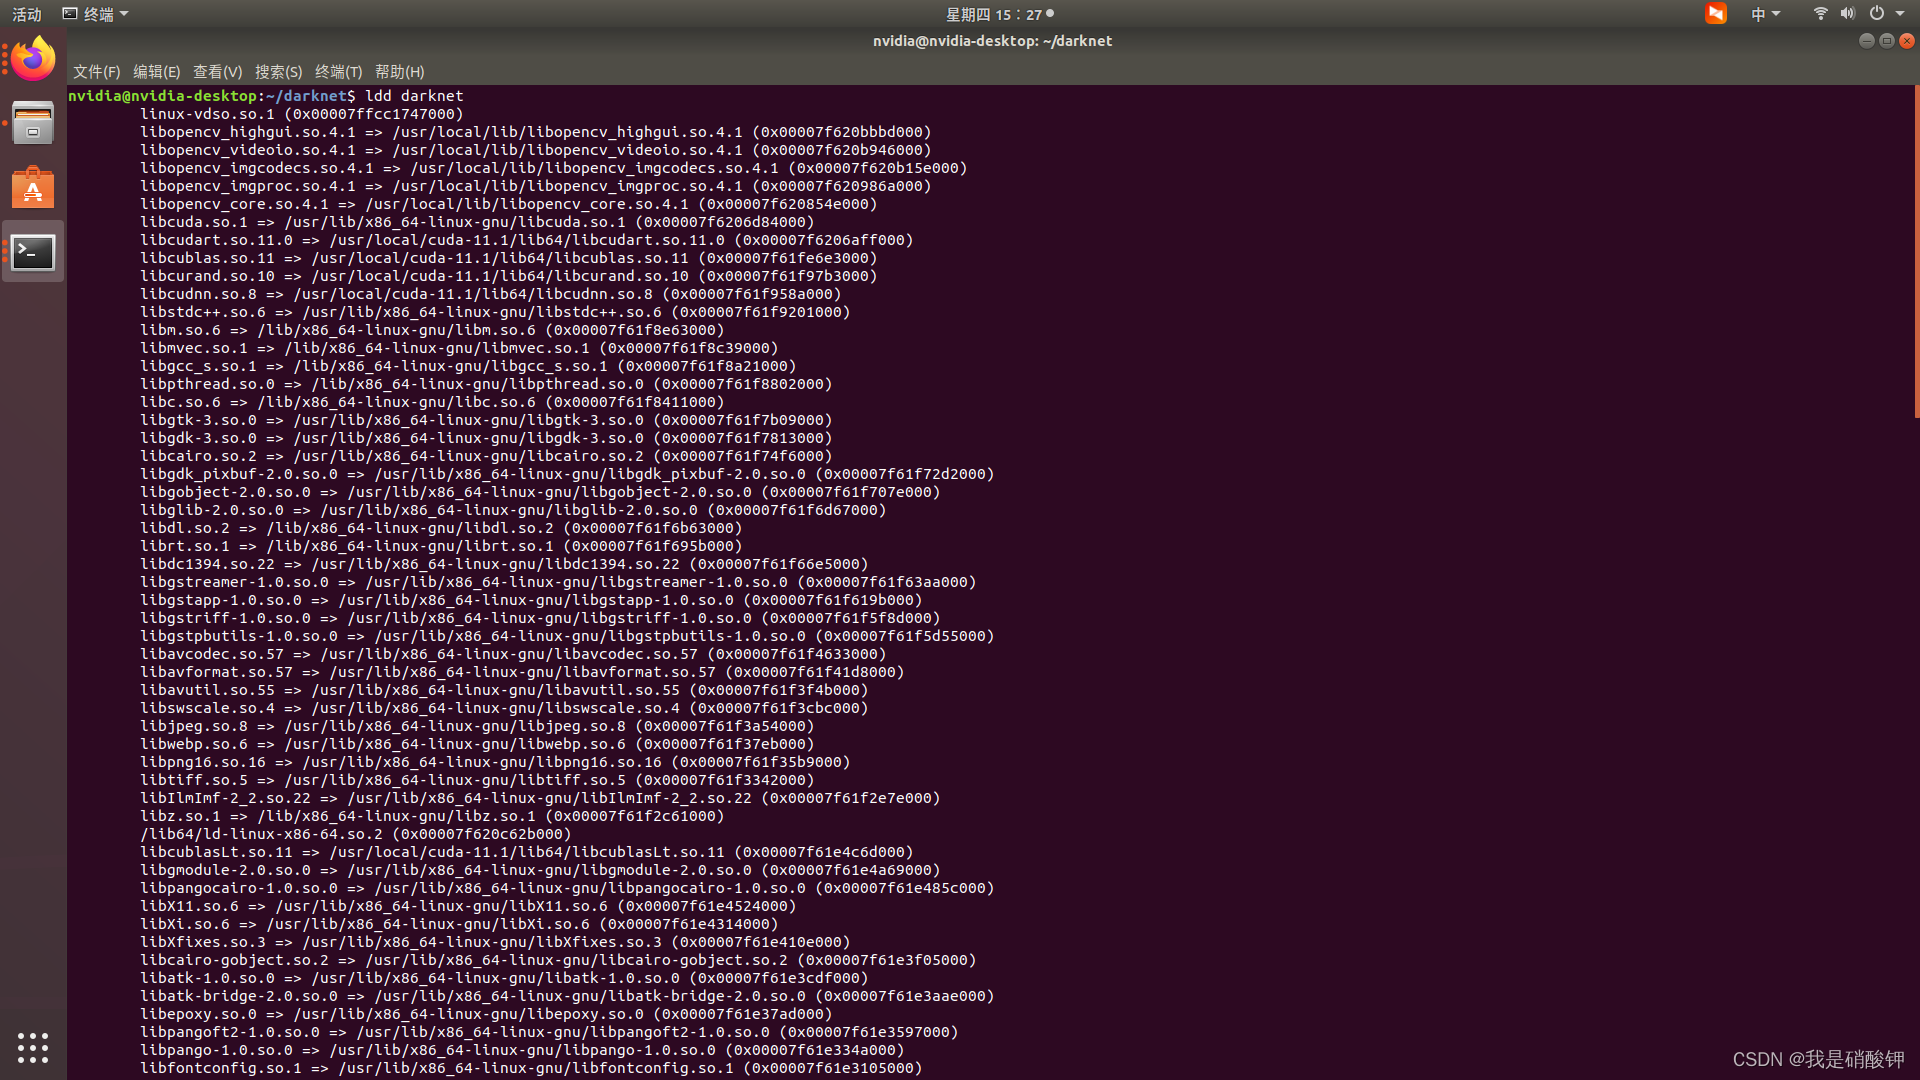Open the orange tray indicator icon
The height and width of the screenshot is (1080, 1920).
pos(1716,14)
